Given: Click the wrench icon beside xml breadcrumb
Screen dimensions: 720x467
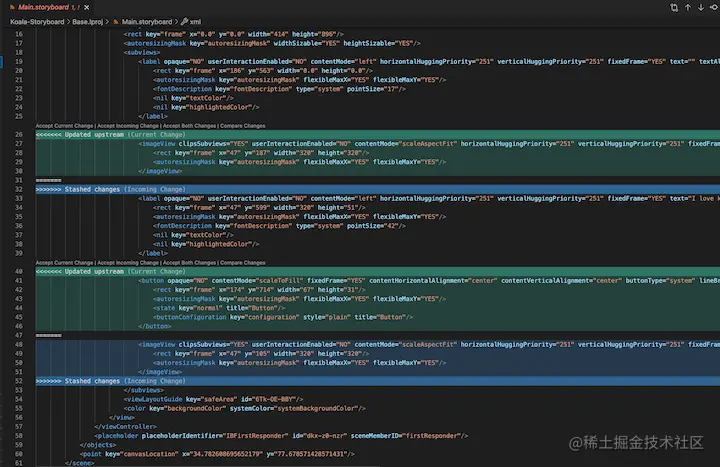Looking at the screenshot, I should tap(184, 22).
